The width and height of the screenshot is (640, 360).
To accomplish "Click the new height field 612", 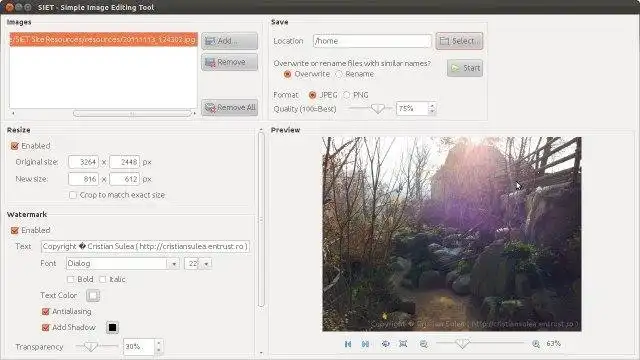I will 124,179.
